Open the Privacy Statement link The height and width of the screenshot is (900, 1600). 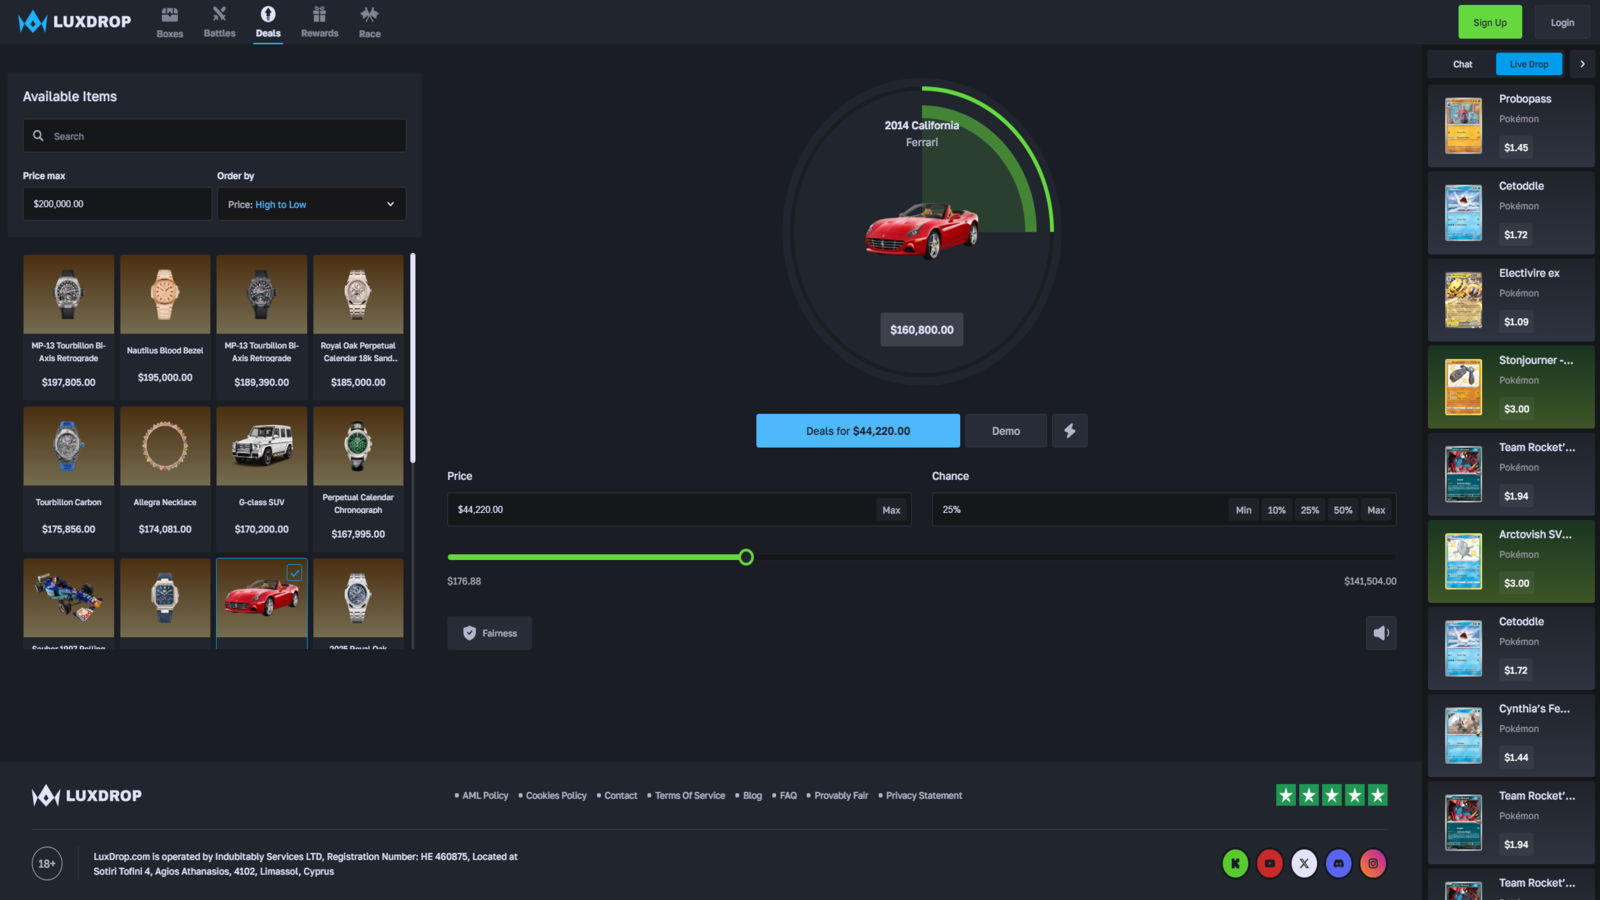coord(924,796)
